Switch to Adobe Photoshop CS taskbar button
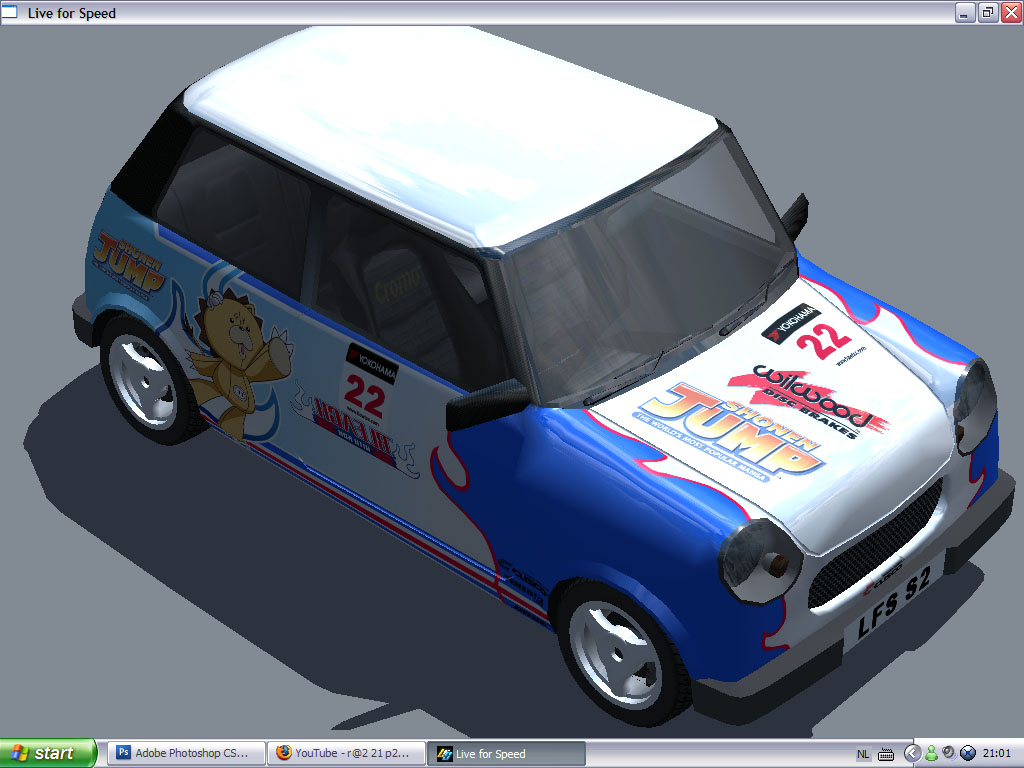The image size is (1024, 768). [x=185, y=753]
